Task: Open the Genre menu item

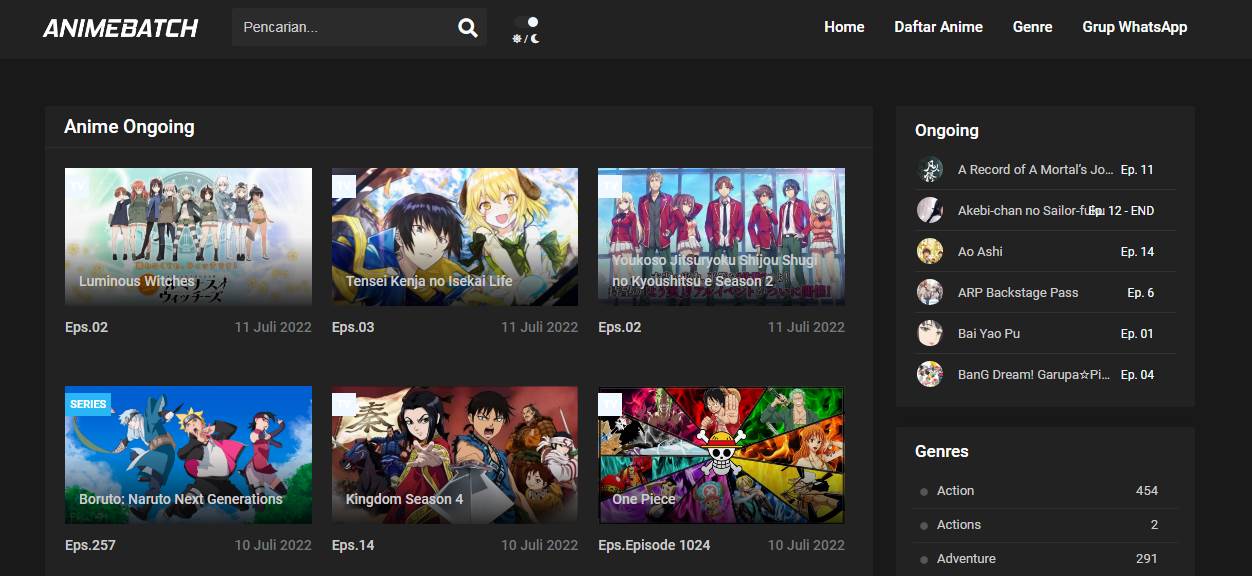Action: (1032, 27)
